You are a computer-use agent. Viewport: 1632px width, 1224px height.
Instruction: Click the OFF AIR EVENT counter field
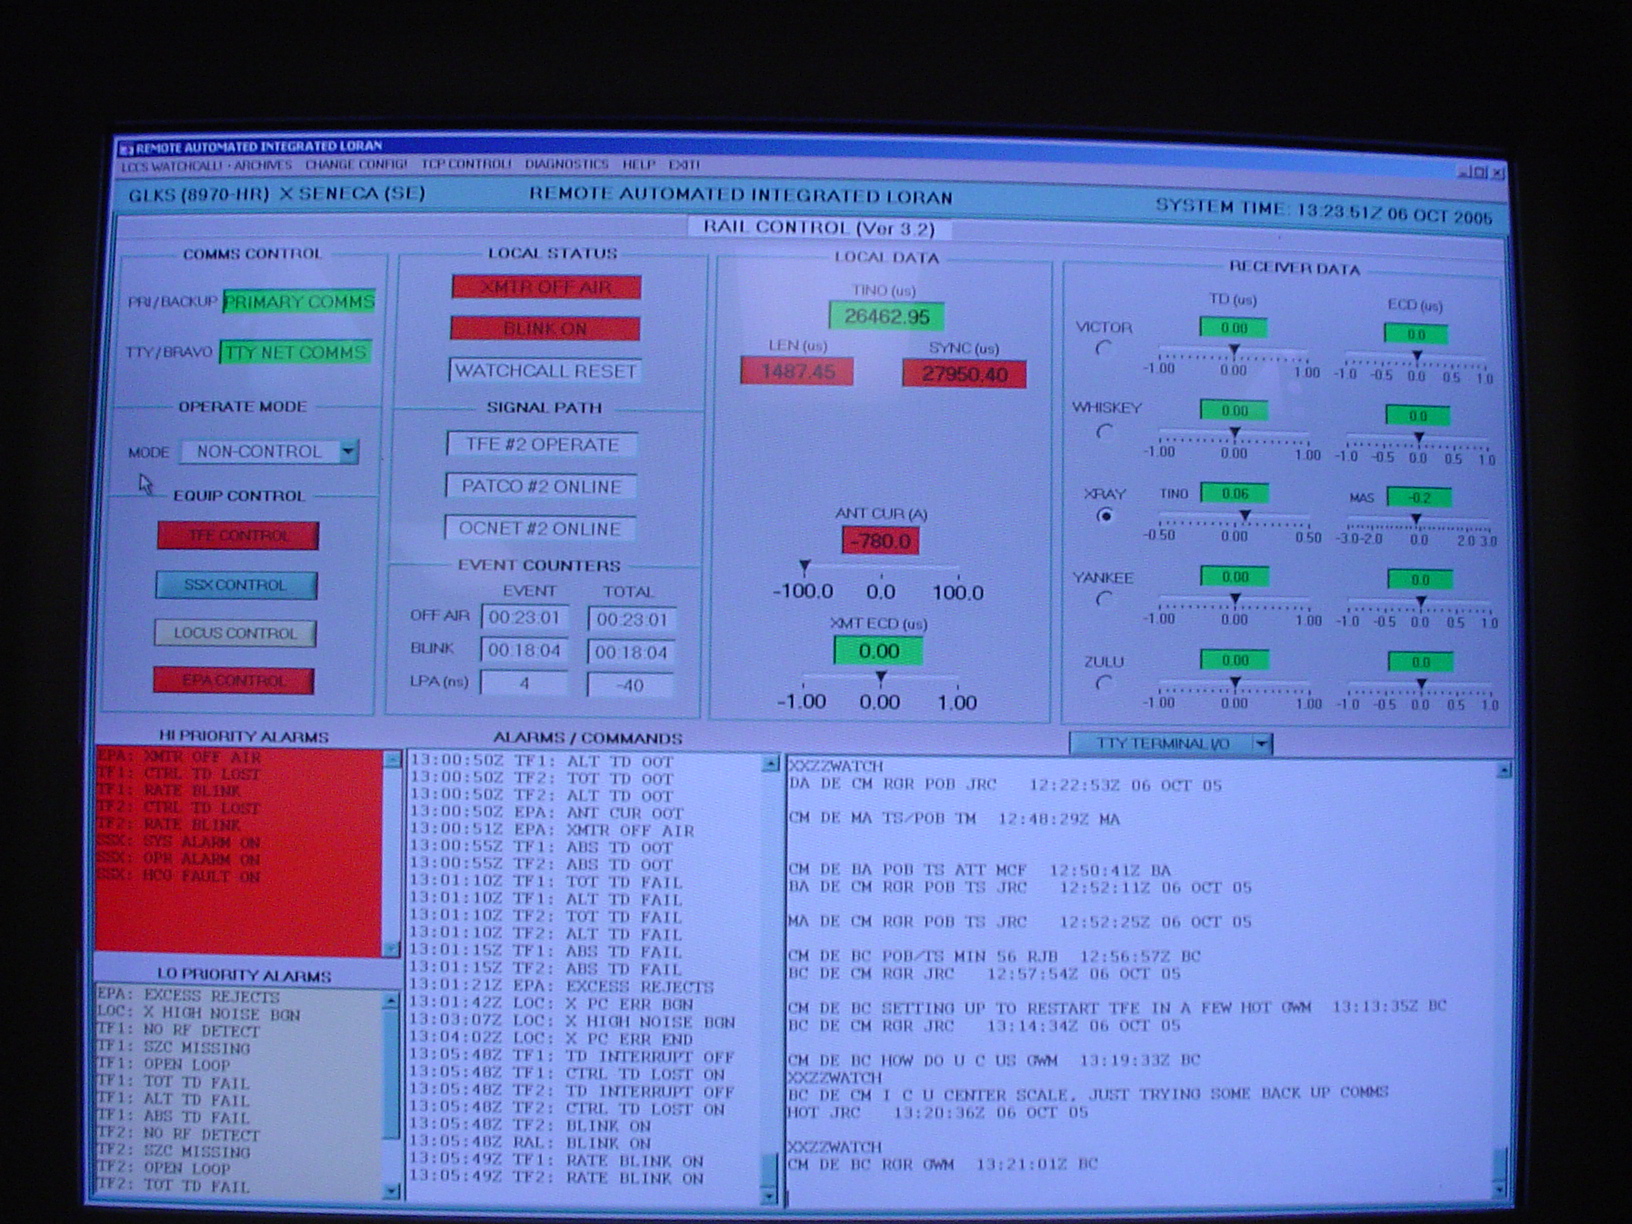coord(525,617)
